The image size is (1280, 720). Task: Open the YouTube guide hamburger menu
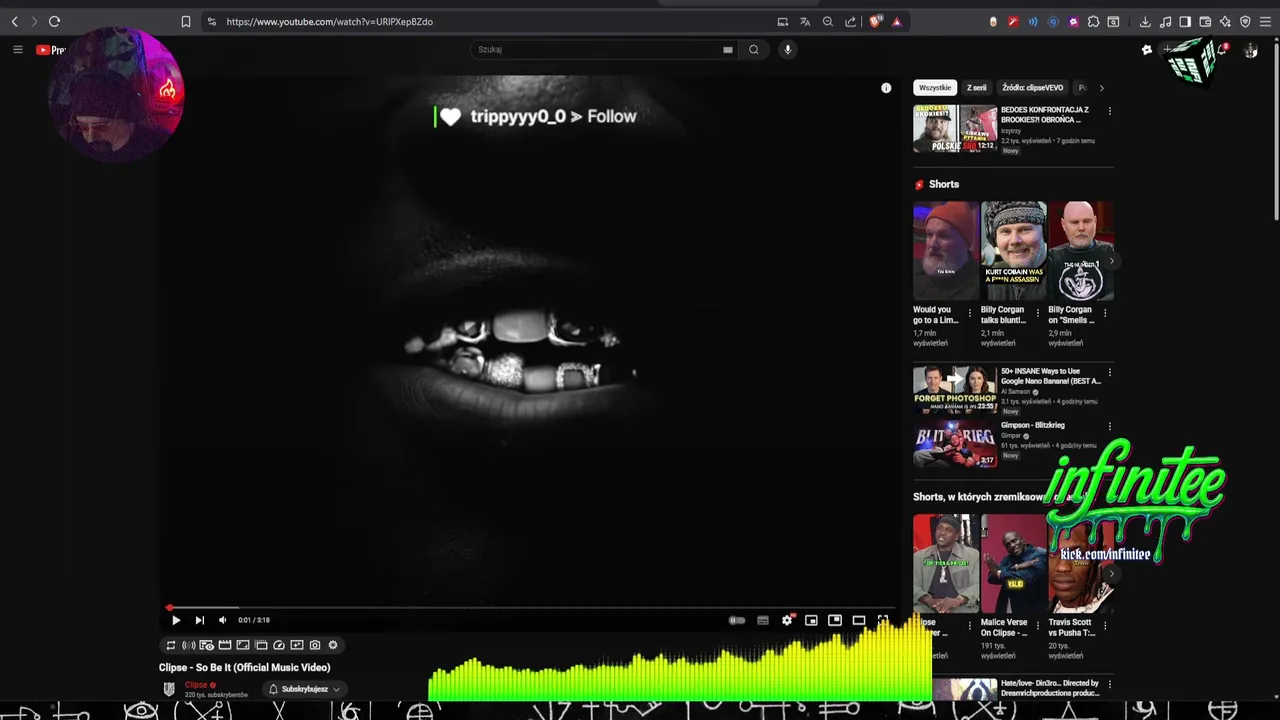pyautogui.click(x=17, y=49)
